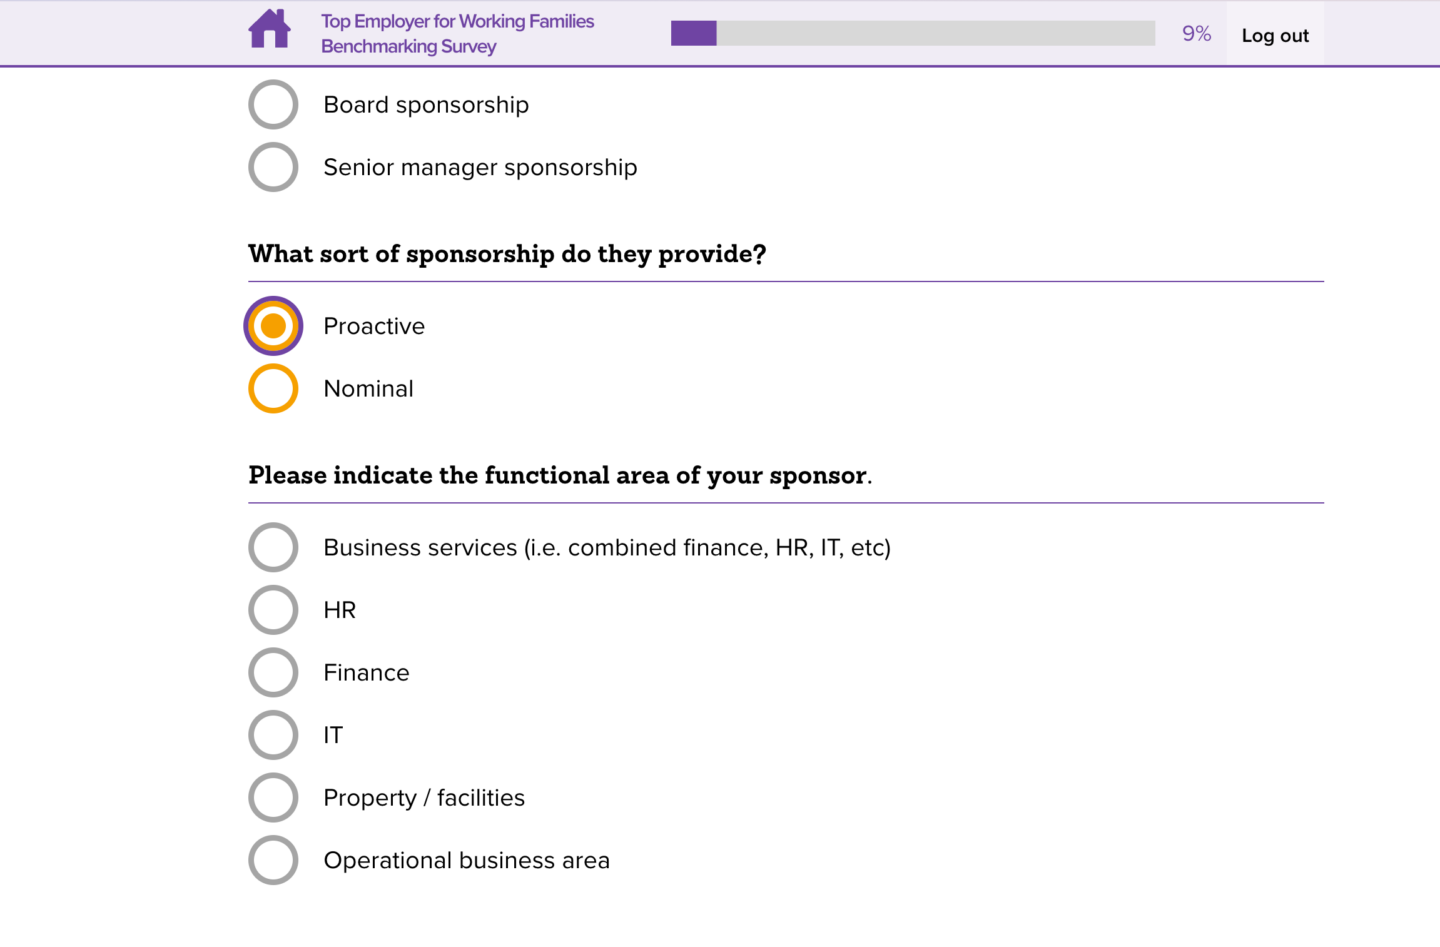Click the 9% progress percentage text
The height and width of the screenshot is (947, 1440).
click(1196, 33)
